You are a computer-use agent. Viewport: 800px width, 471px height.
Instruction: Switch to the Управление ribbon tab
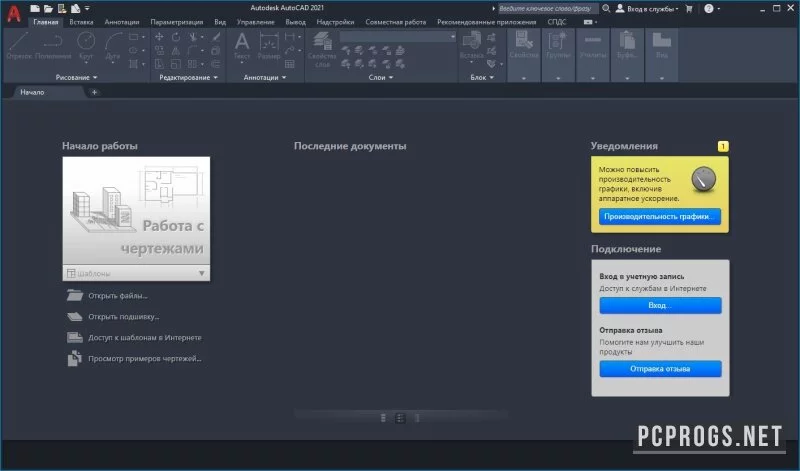coord(256,22)
